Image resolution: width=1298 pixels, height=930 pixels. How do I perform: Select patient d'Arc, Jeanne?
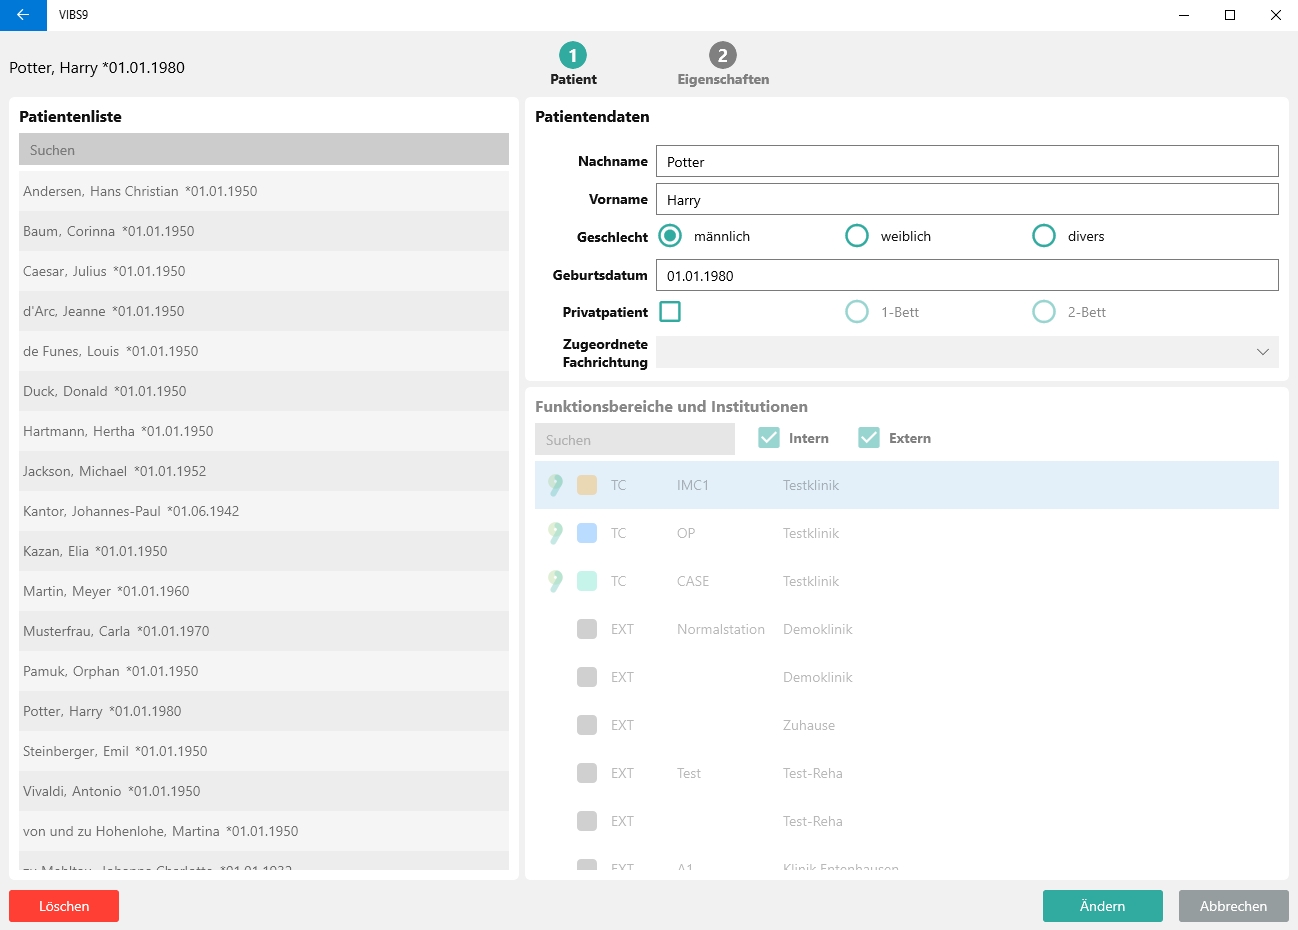click(x=264, y=311)
